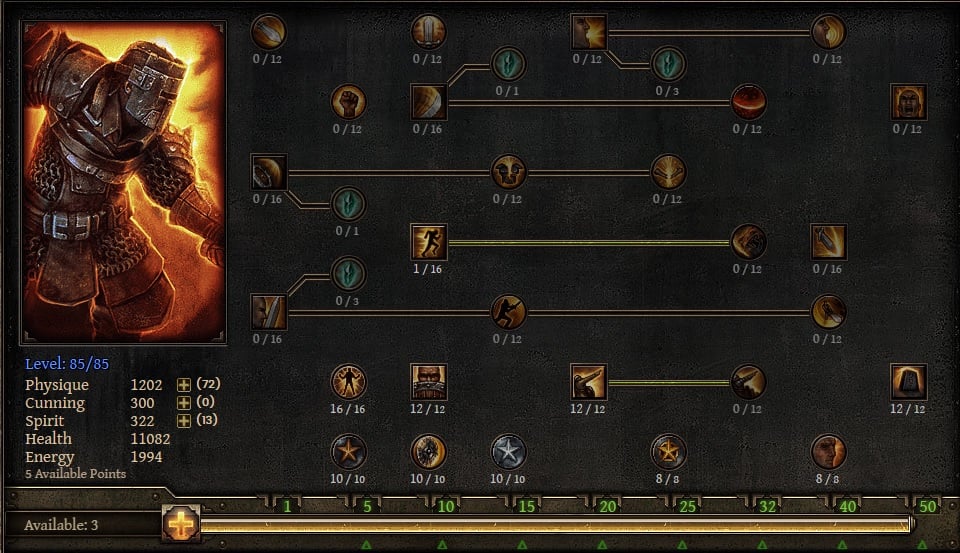Toggle the 0/3 transmuter below War Cry
This screenshot has height=553, width=960.
point(668,64)
